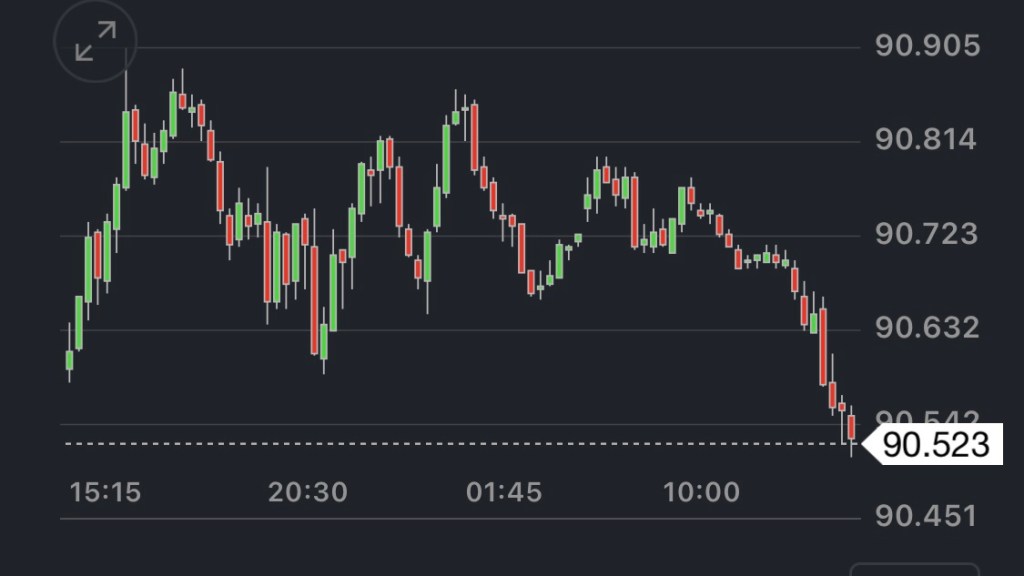
Task: Select the 90.814 price level label
Action: click(927, 140)
